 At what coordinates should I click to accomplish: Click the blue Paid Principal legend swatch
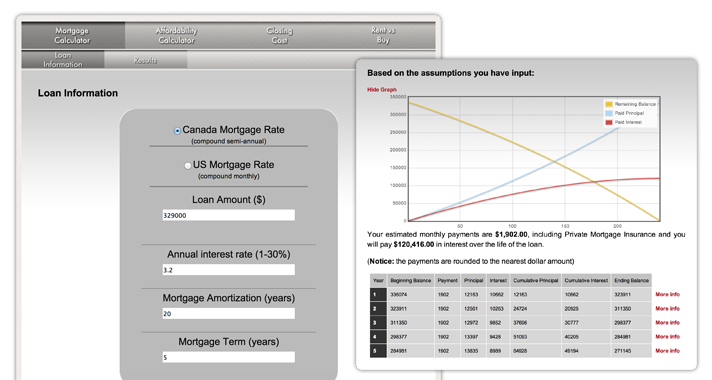[609, 113]
